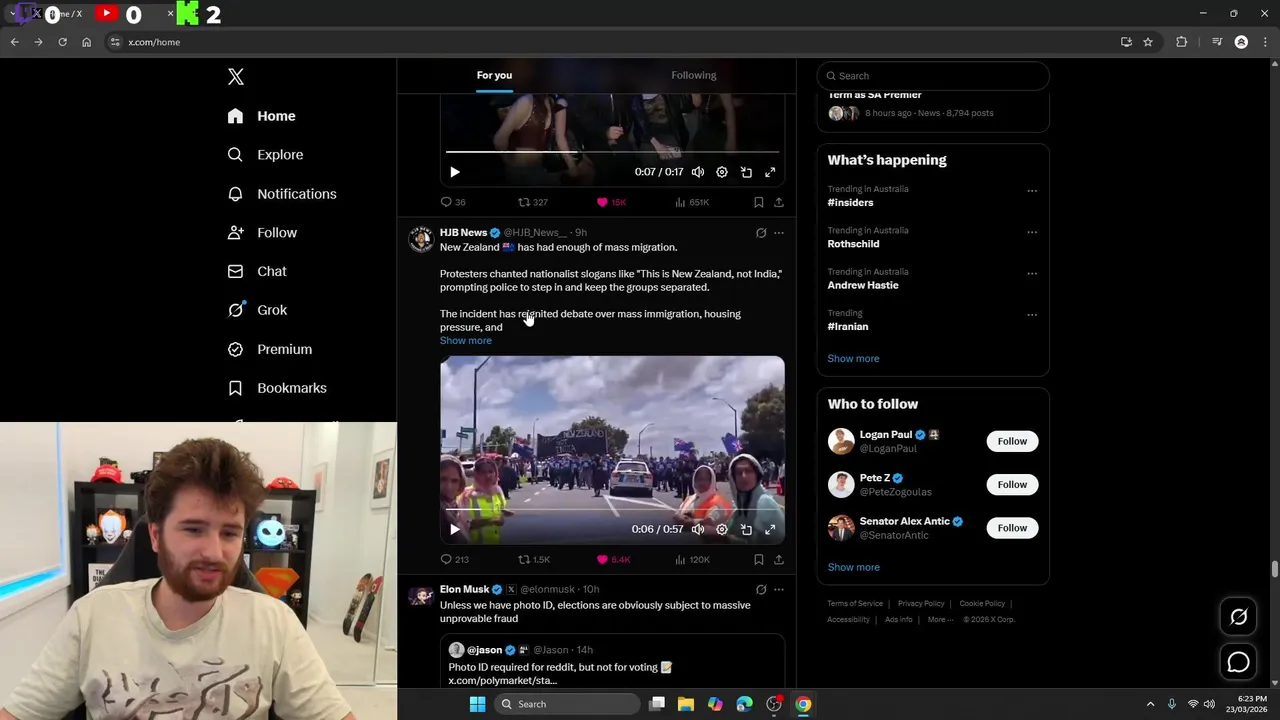Open more options for Rothschild trend
Screen dimensions: 1280x720
(x=1032, y=233)
